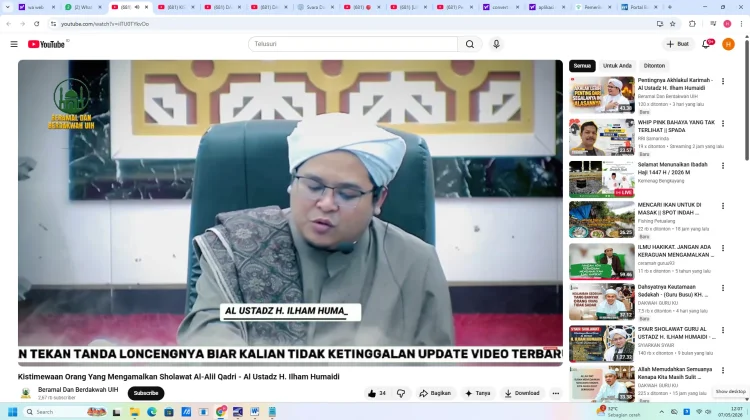
Task: Open Pentingnya Akhlakul Karimah video thumbnail
Action: pos(602,95)
